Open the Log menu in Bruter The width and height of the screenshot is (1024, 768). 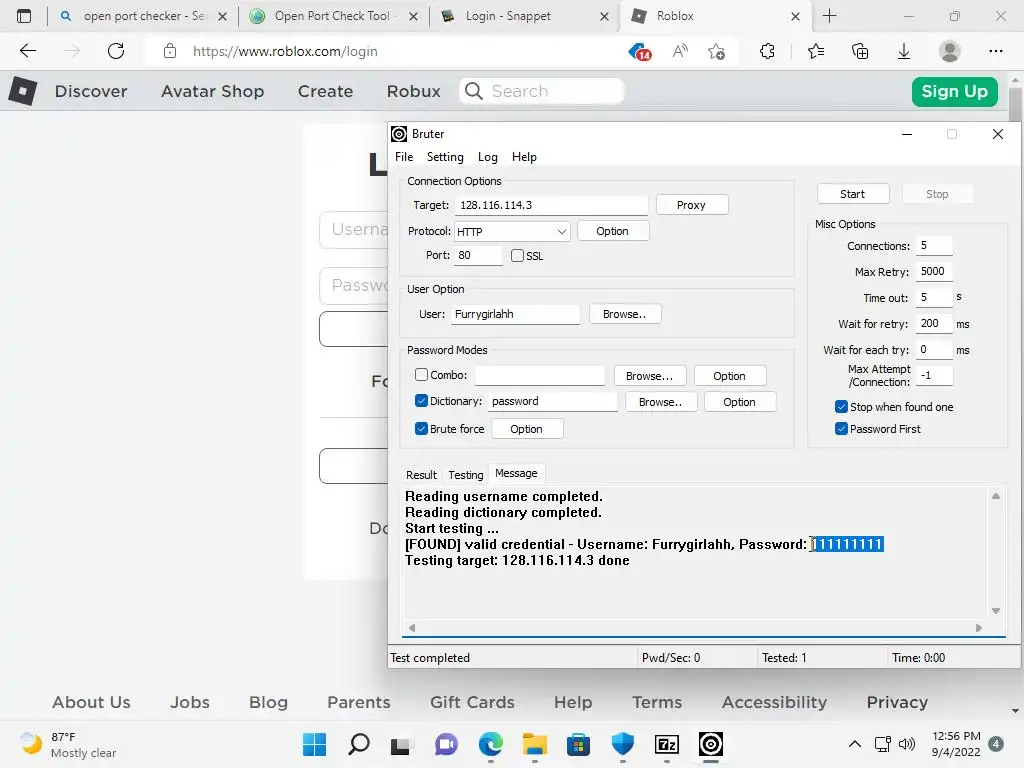[487, 157]
